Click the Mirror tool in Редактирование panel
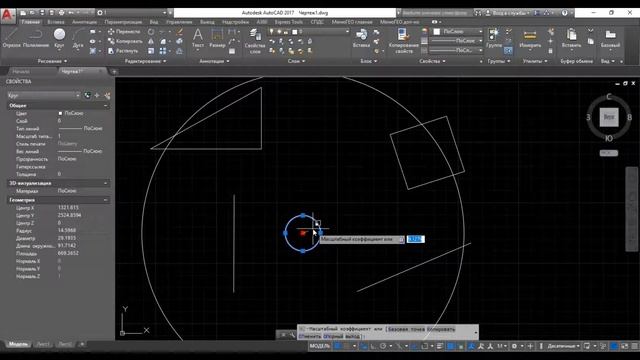The height and width of the screenshot is (360, 640). pos(151,41)
